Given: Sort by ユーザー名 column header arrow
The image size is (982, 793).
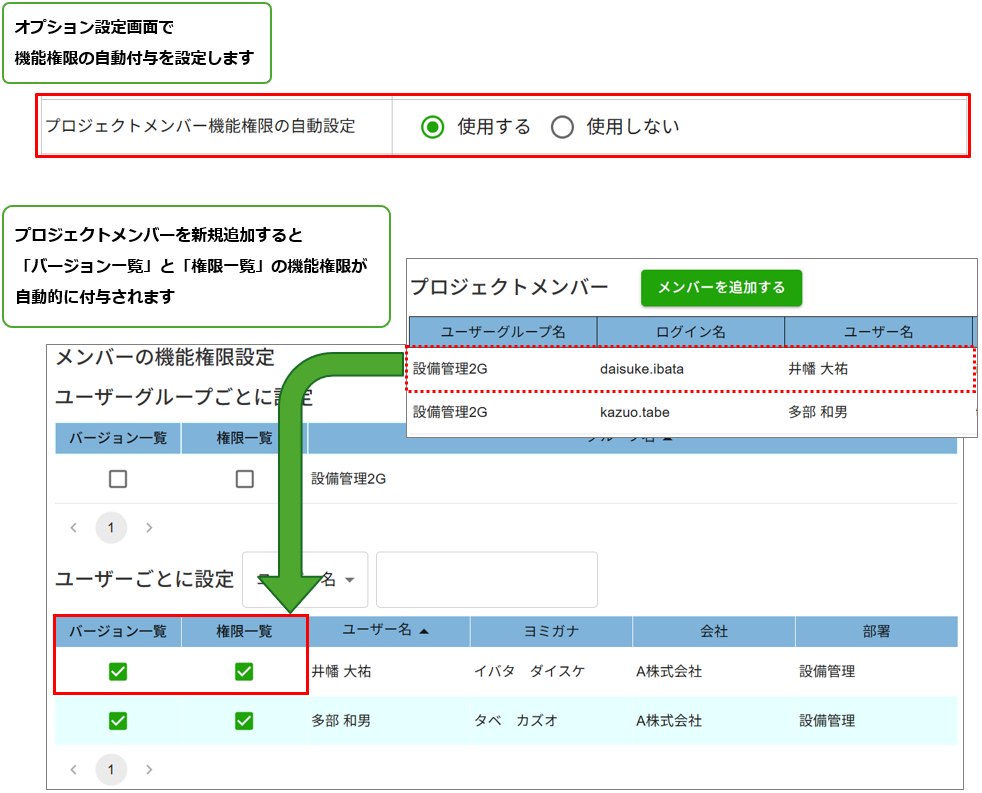Looking at the screenshot, I should pos(424,632).
